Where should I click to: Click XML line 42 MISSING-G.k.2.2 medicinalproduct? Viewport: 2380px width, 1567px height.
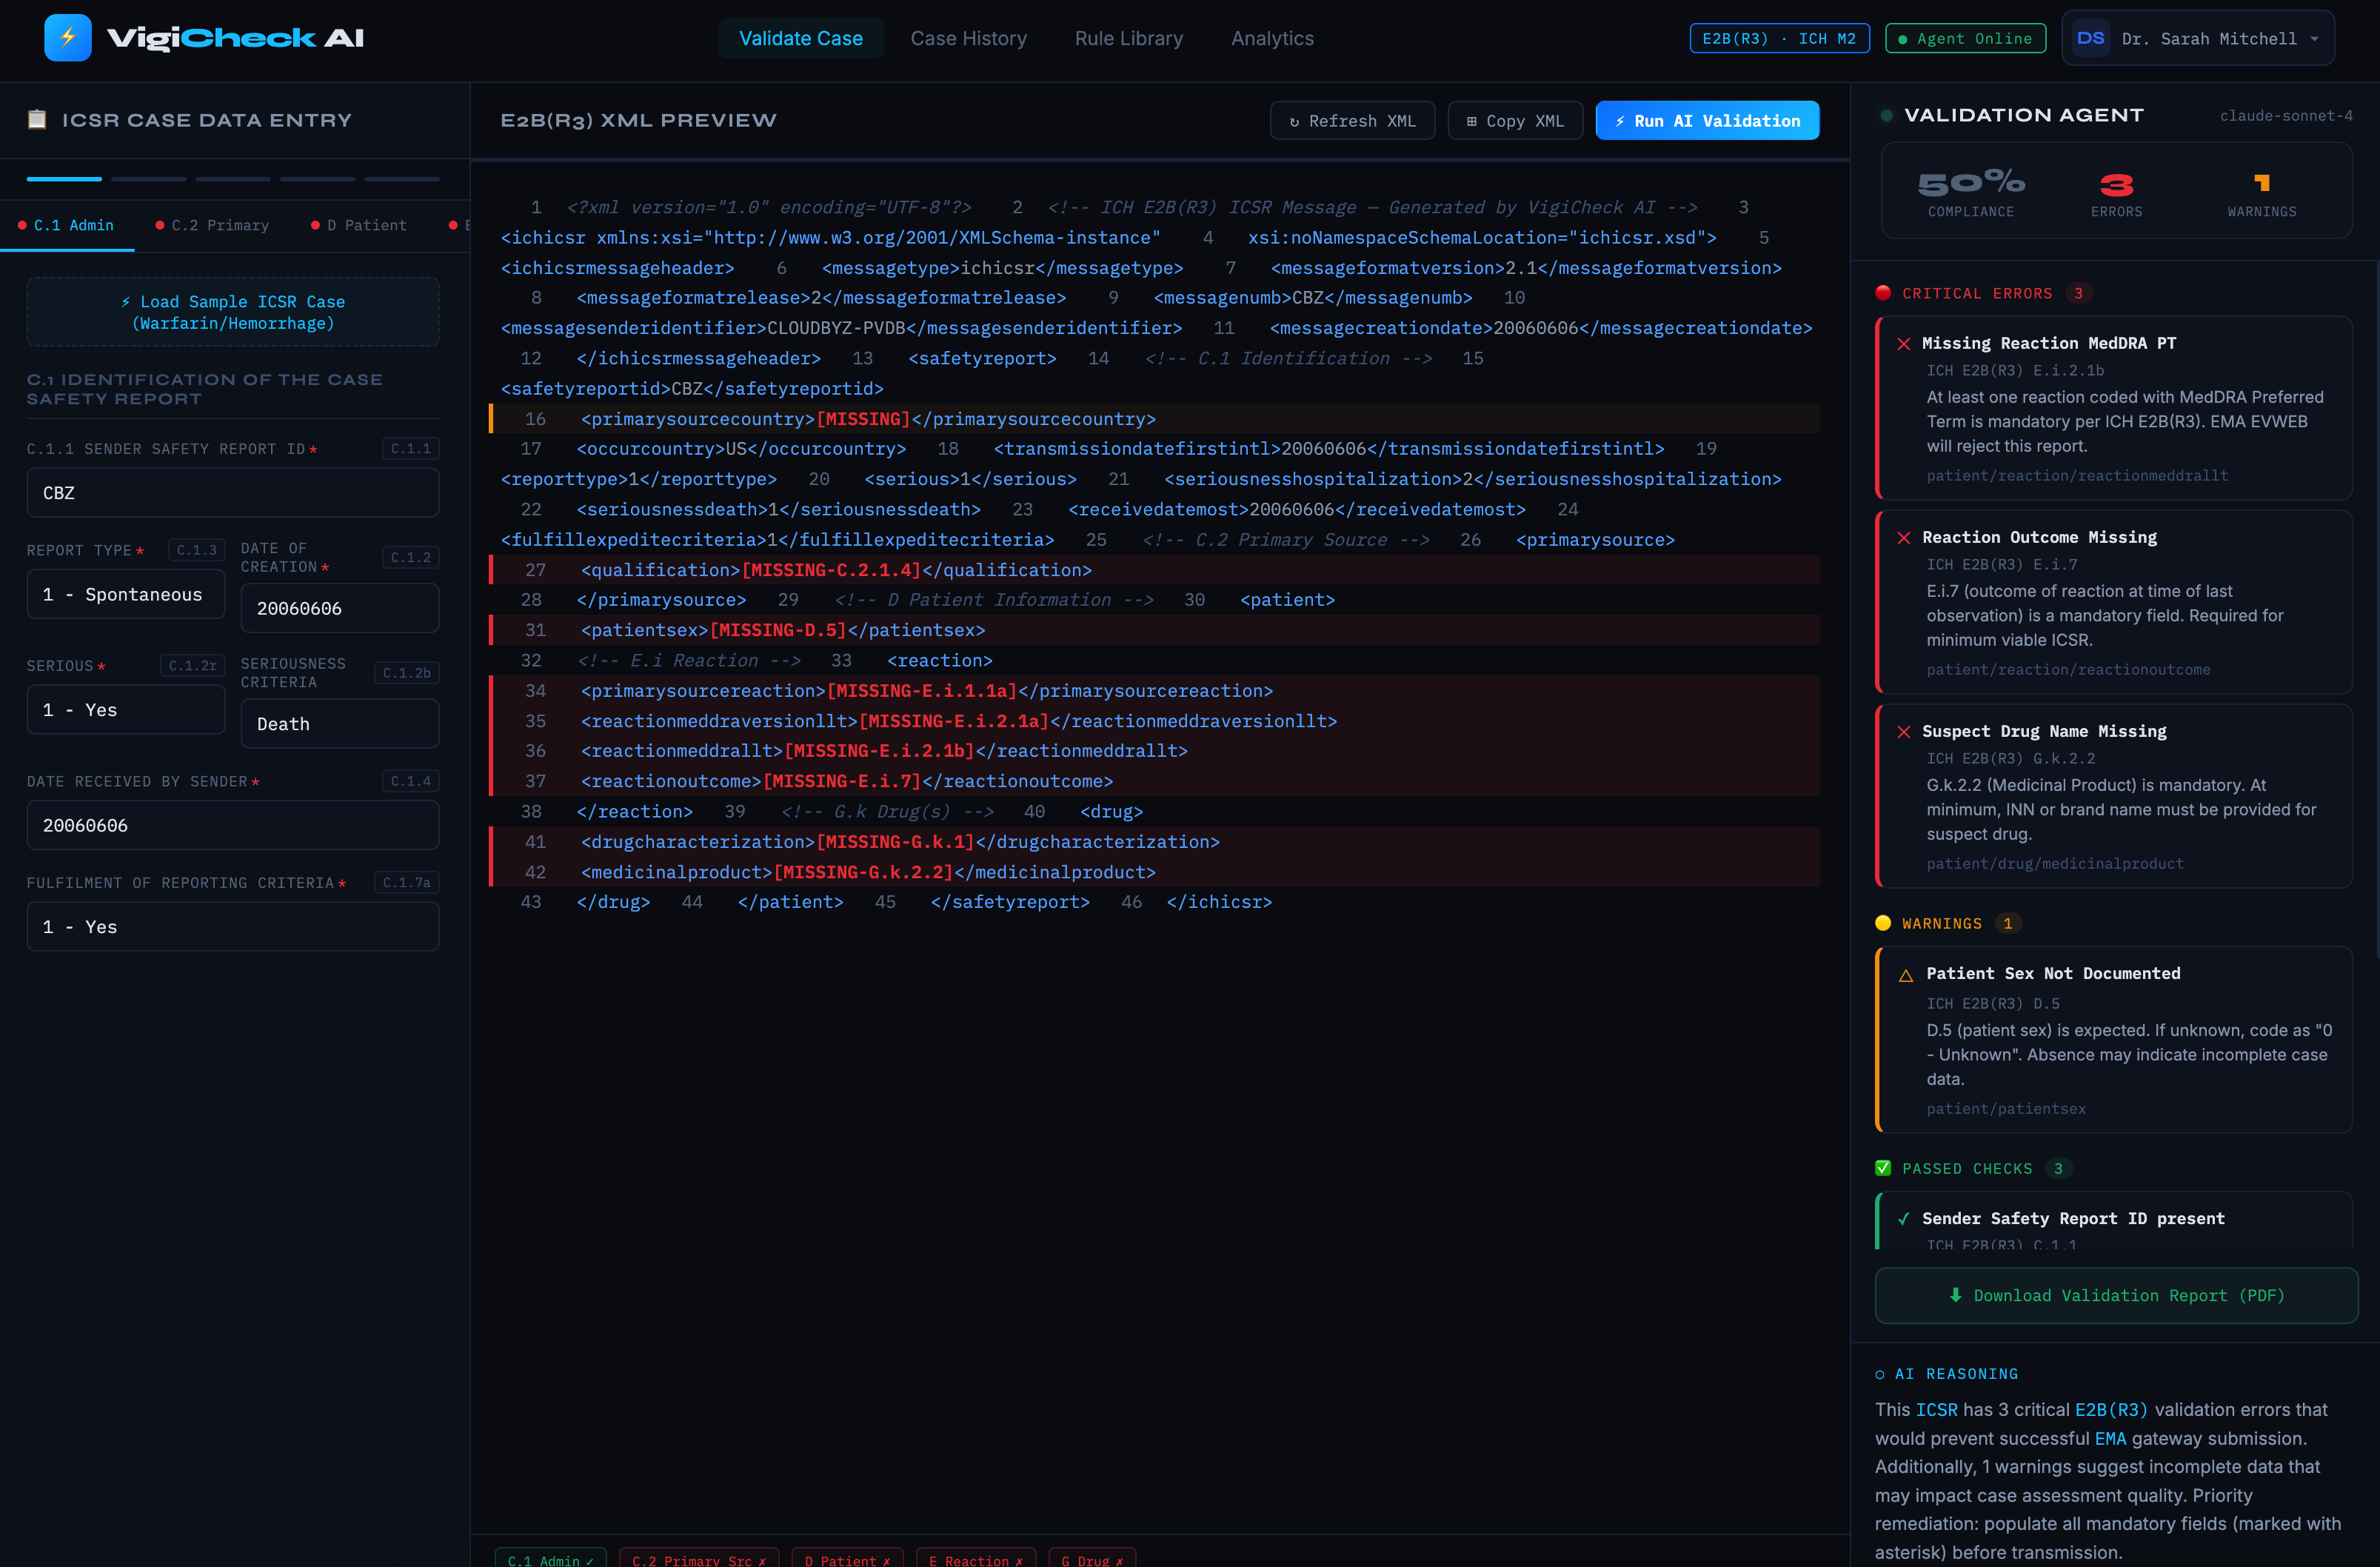point(1154,872)
